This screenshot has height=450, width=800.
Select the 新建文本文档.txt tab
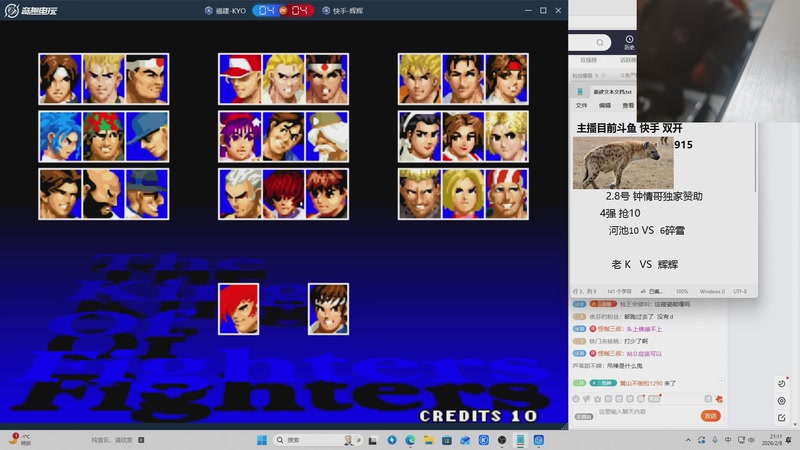(612, 92)
